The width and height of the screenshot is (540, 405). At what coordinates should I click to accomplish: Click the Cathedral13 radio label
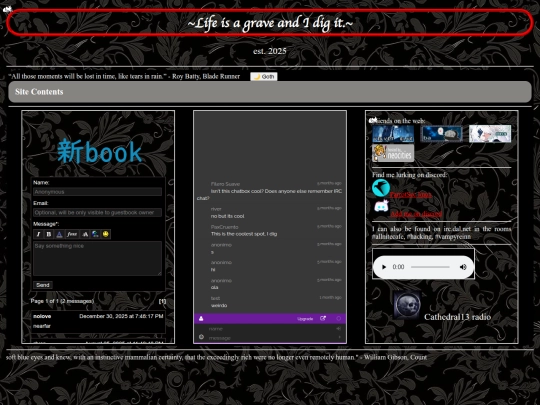(457, 317)
